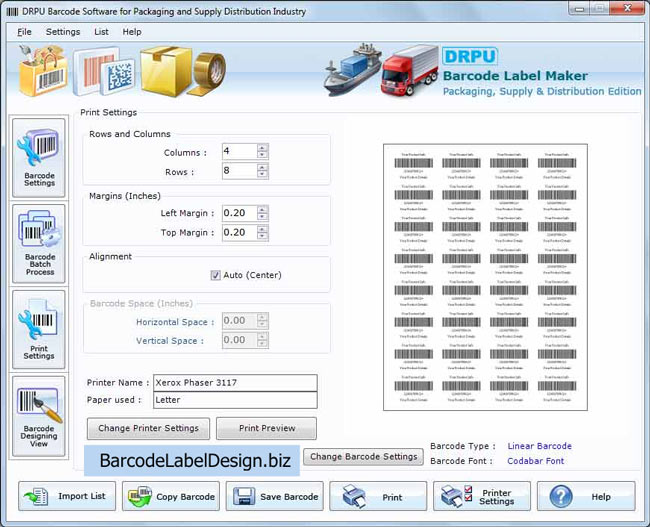
Task: Open the Settings menu
Action: click(63, 32)
